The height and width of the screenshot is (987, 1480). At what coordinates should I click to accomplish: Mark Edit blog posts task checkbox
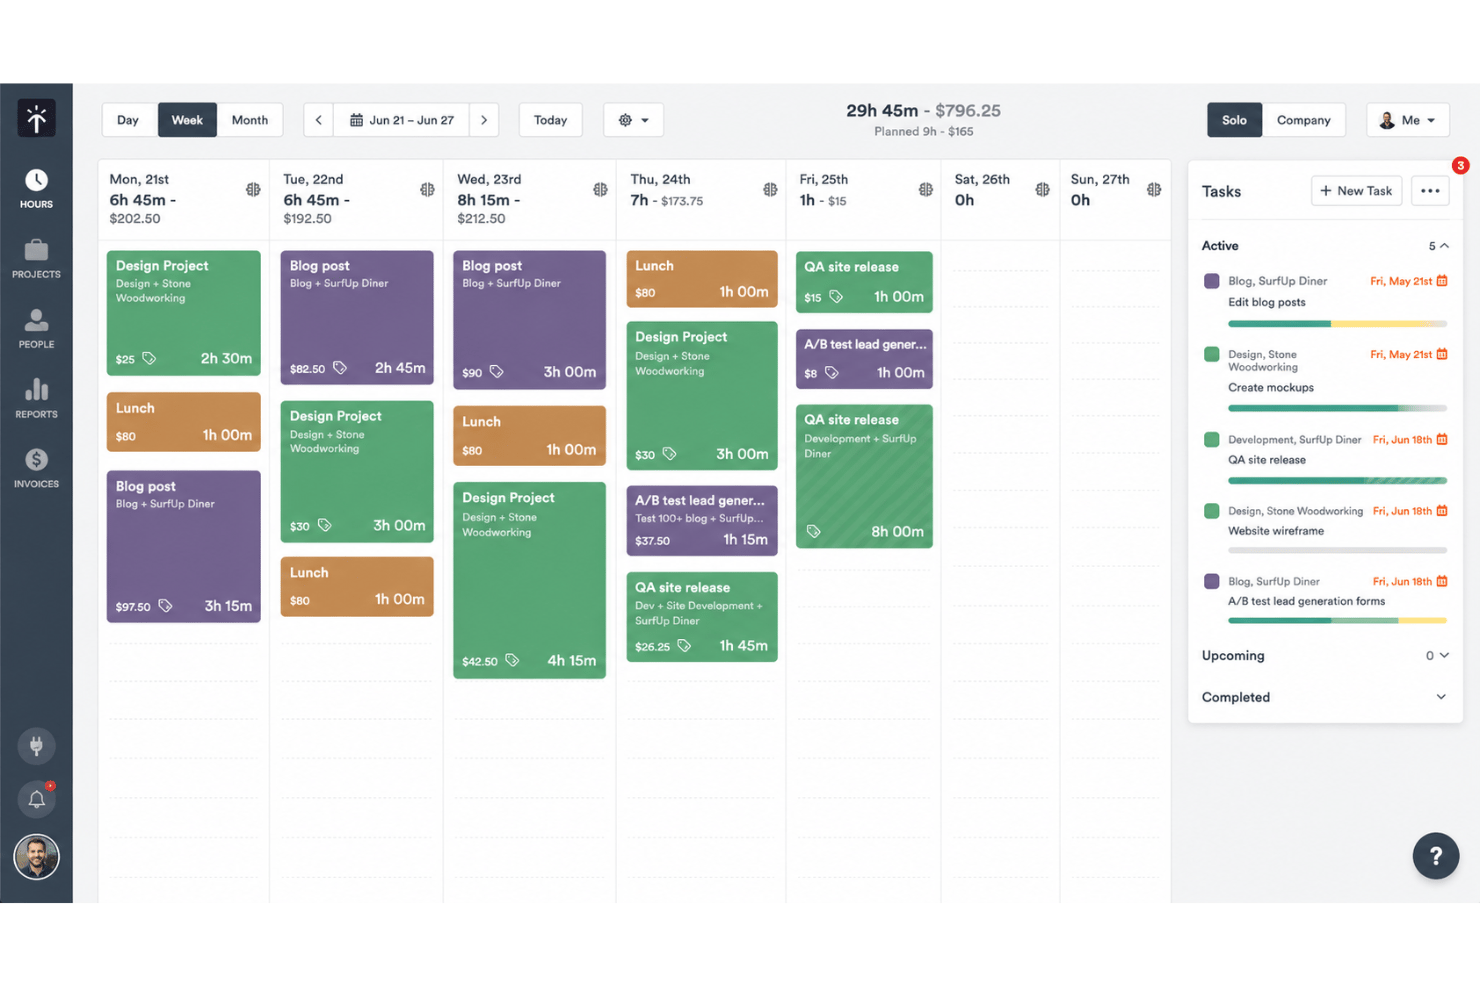click(x=1211, y=281)
